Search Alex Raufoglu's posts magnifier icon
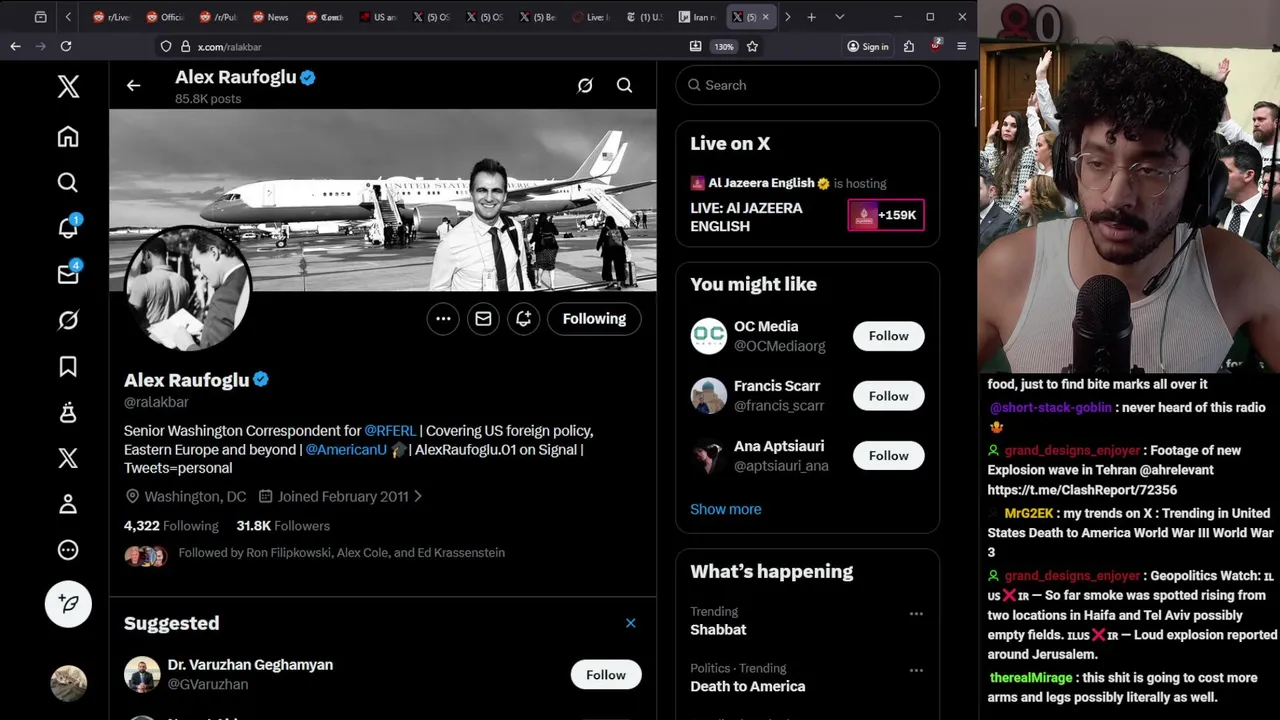 (624, 85)
